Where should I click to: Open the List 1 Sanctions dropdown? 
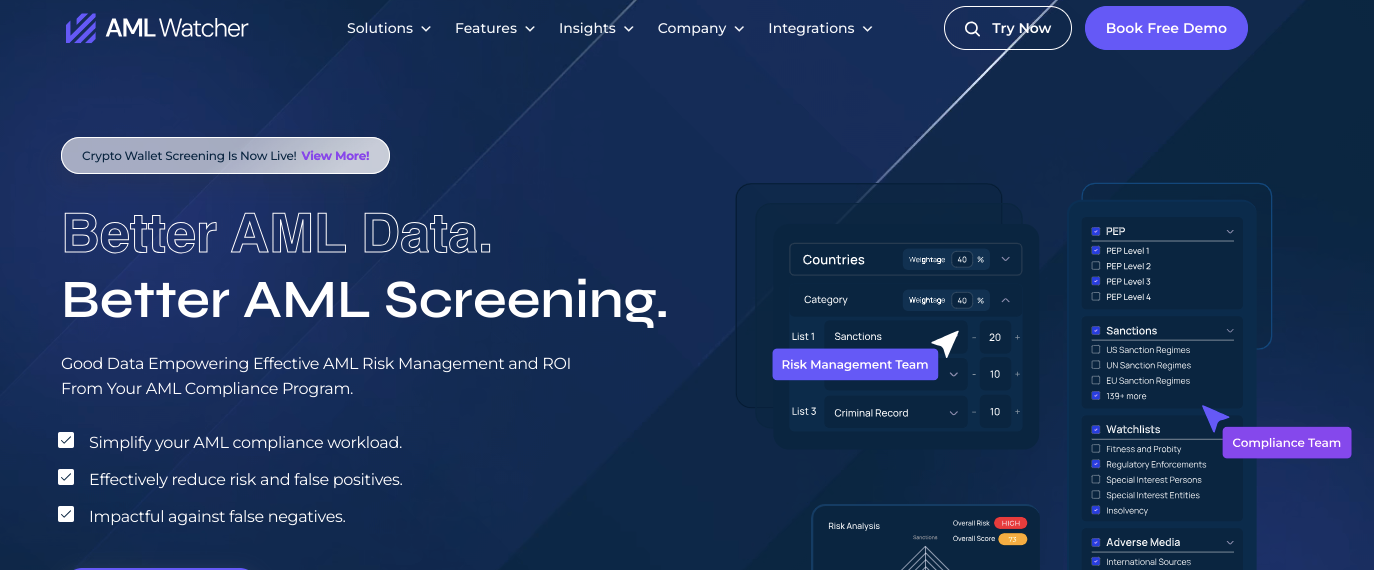[x=895, y=337]
